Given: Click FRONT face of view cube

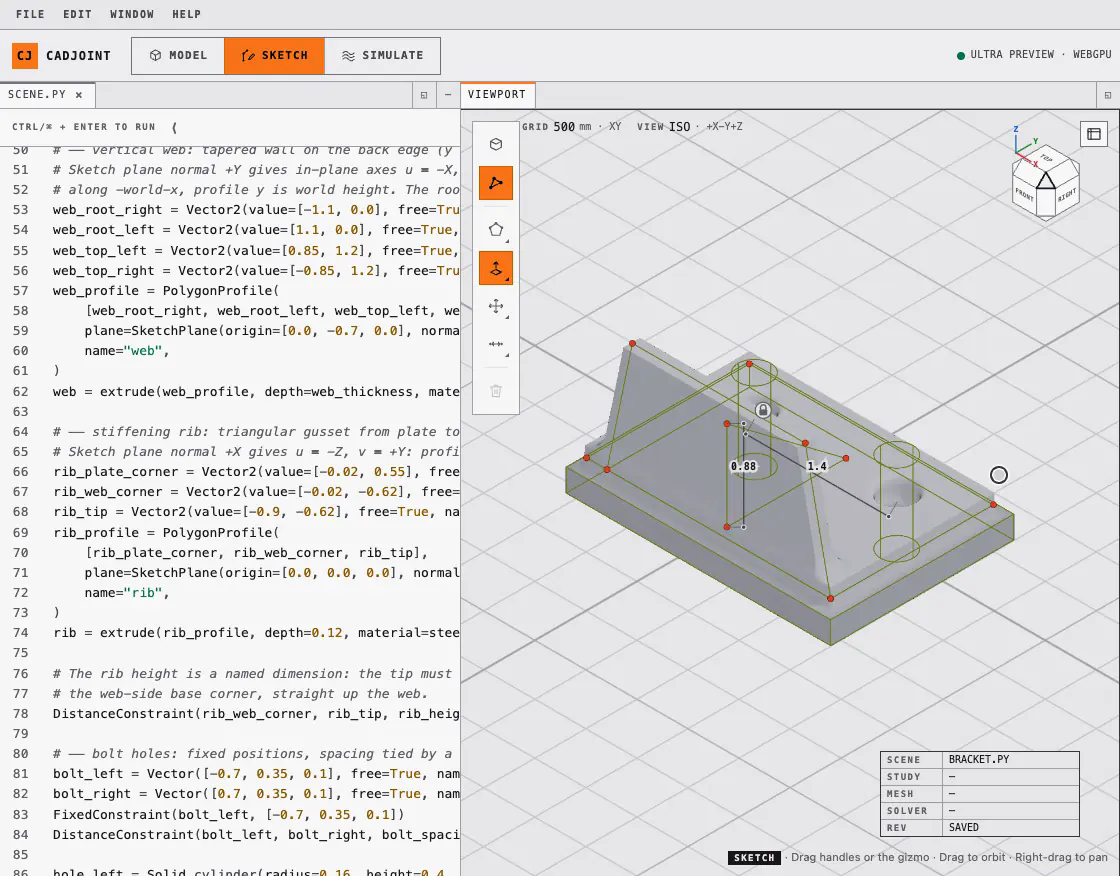Looking at the screenshot, I should [1024, 194].
